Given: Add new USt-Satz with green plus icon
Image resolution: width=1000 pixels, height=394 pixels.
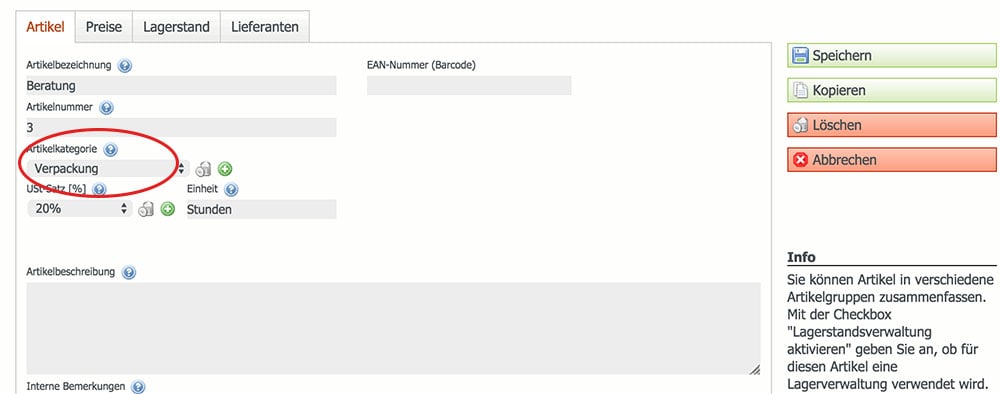Looking at the screenshot, I should [168, 208].
